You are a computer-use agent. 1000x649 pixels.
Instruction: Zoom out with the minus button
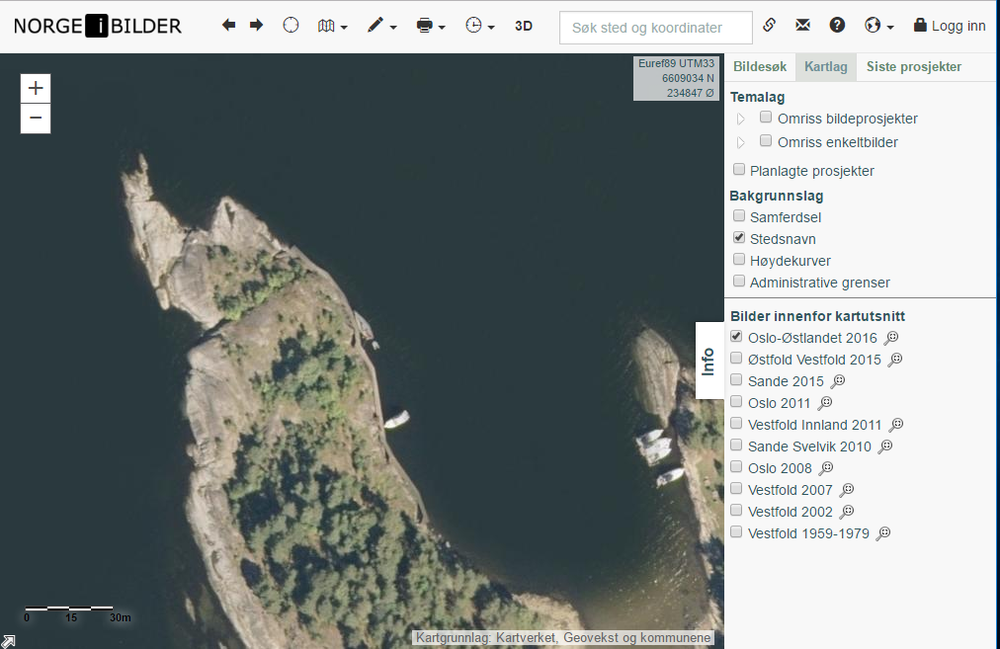36,118
